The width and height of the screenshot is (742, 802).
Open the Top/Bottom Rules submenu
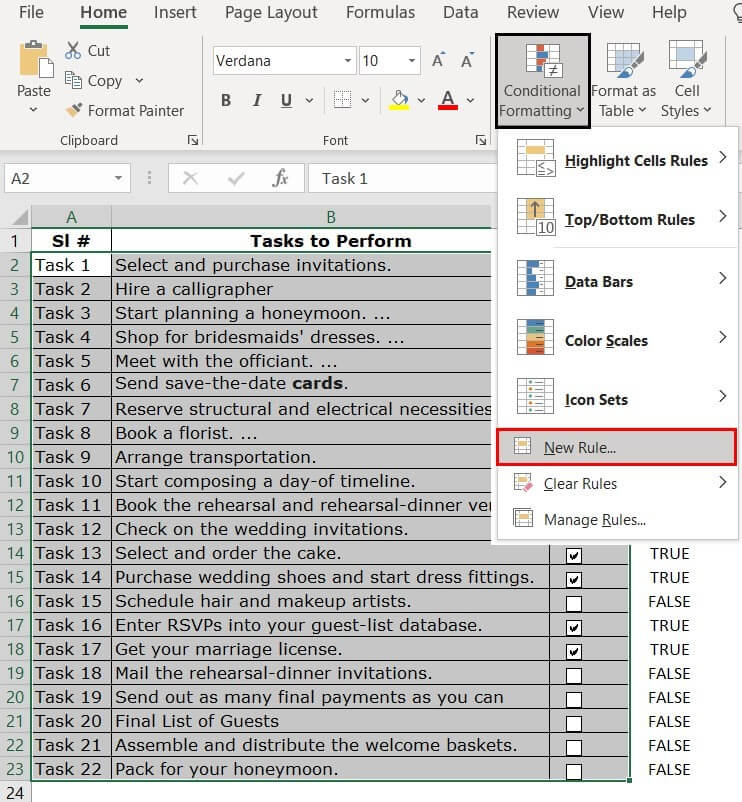[x=617, y=218]
